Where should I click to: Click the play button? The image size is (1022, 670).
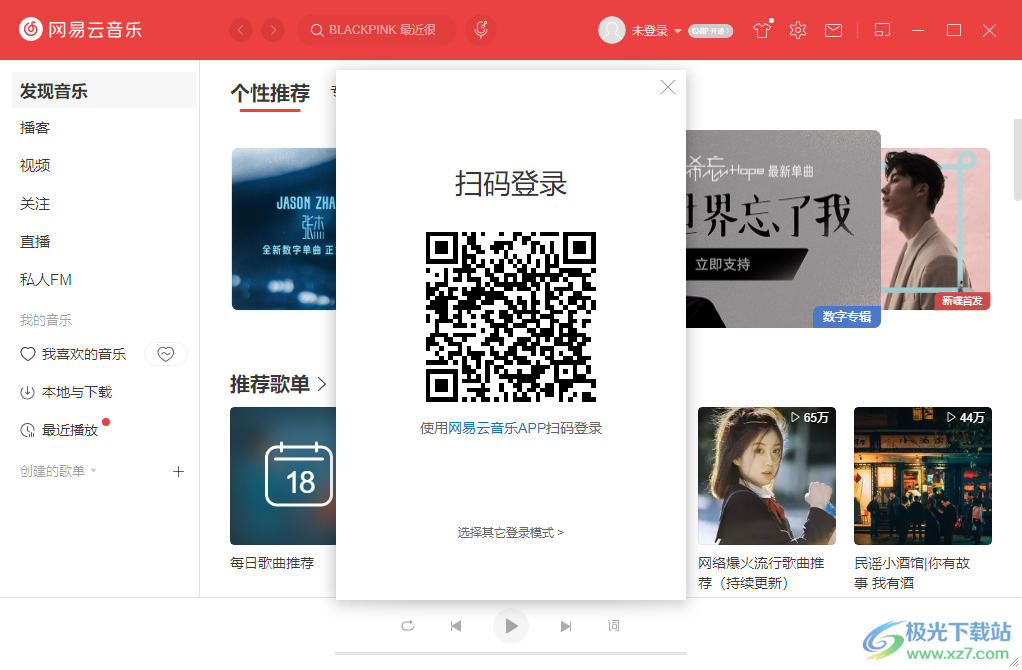[x=511, y=626]
